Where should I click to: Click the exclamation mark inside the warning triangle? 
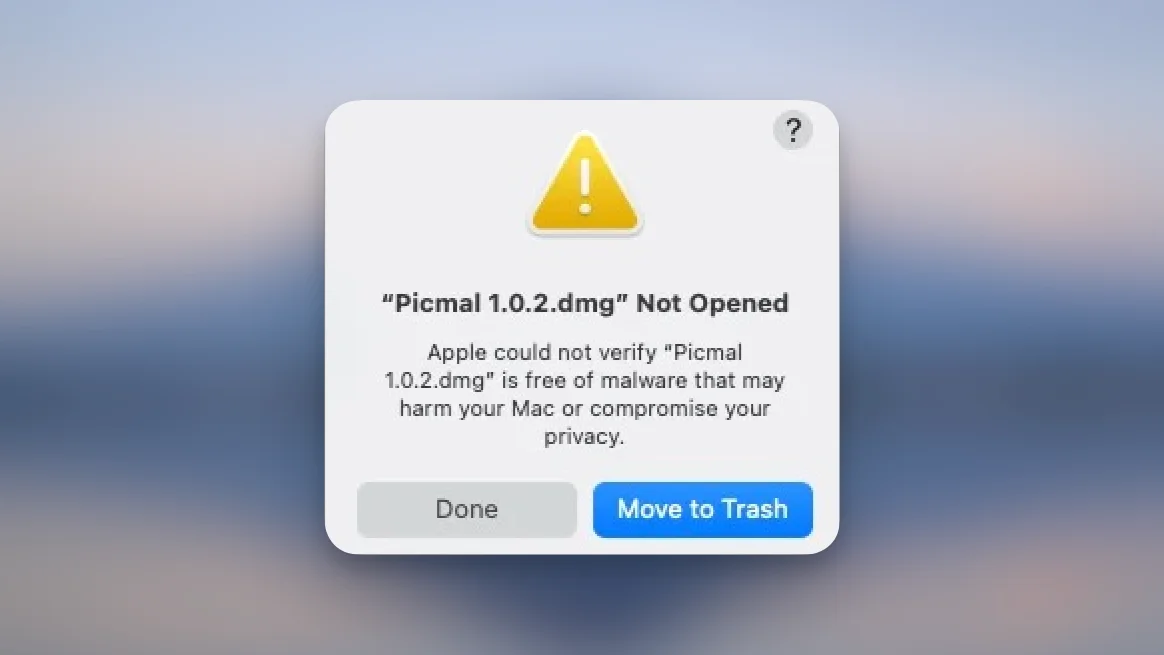[585, 186]
